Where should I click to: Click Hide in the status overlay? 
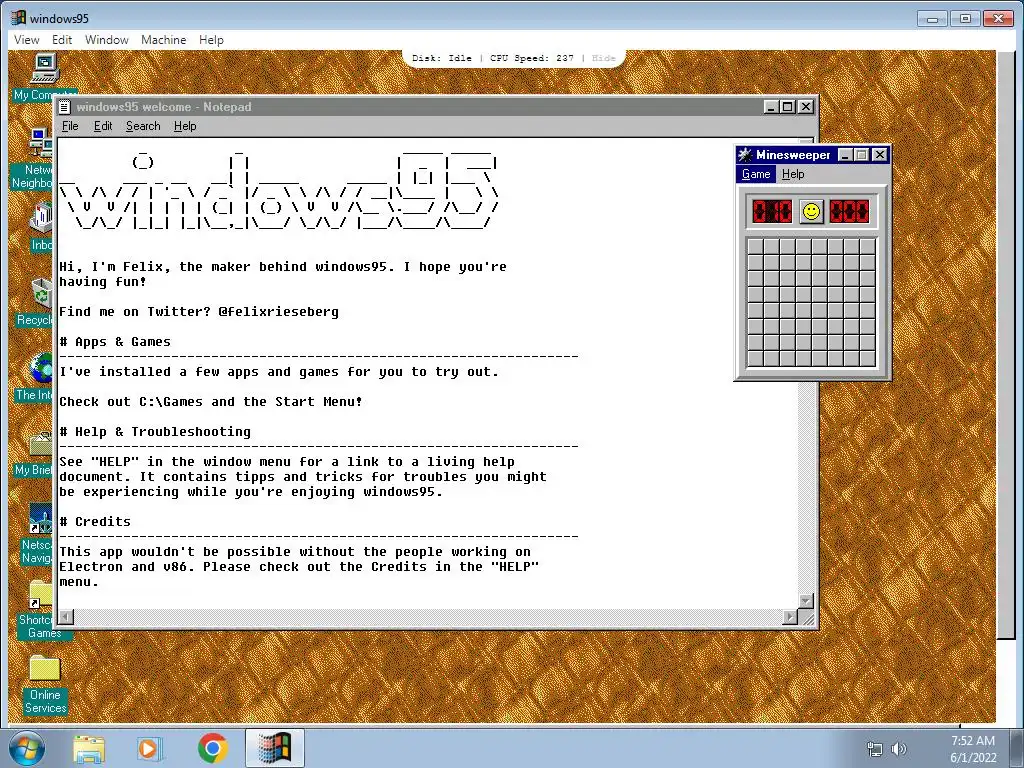pos(603,58)
